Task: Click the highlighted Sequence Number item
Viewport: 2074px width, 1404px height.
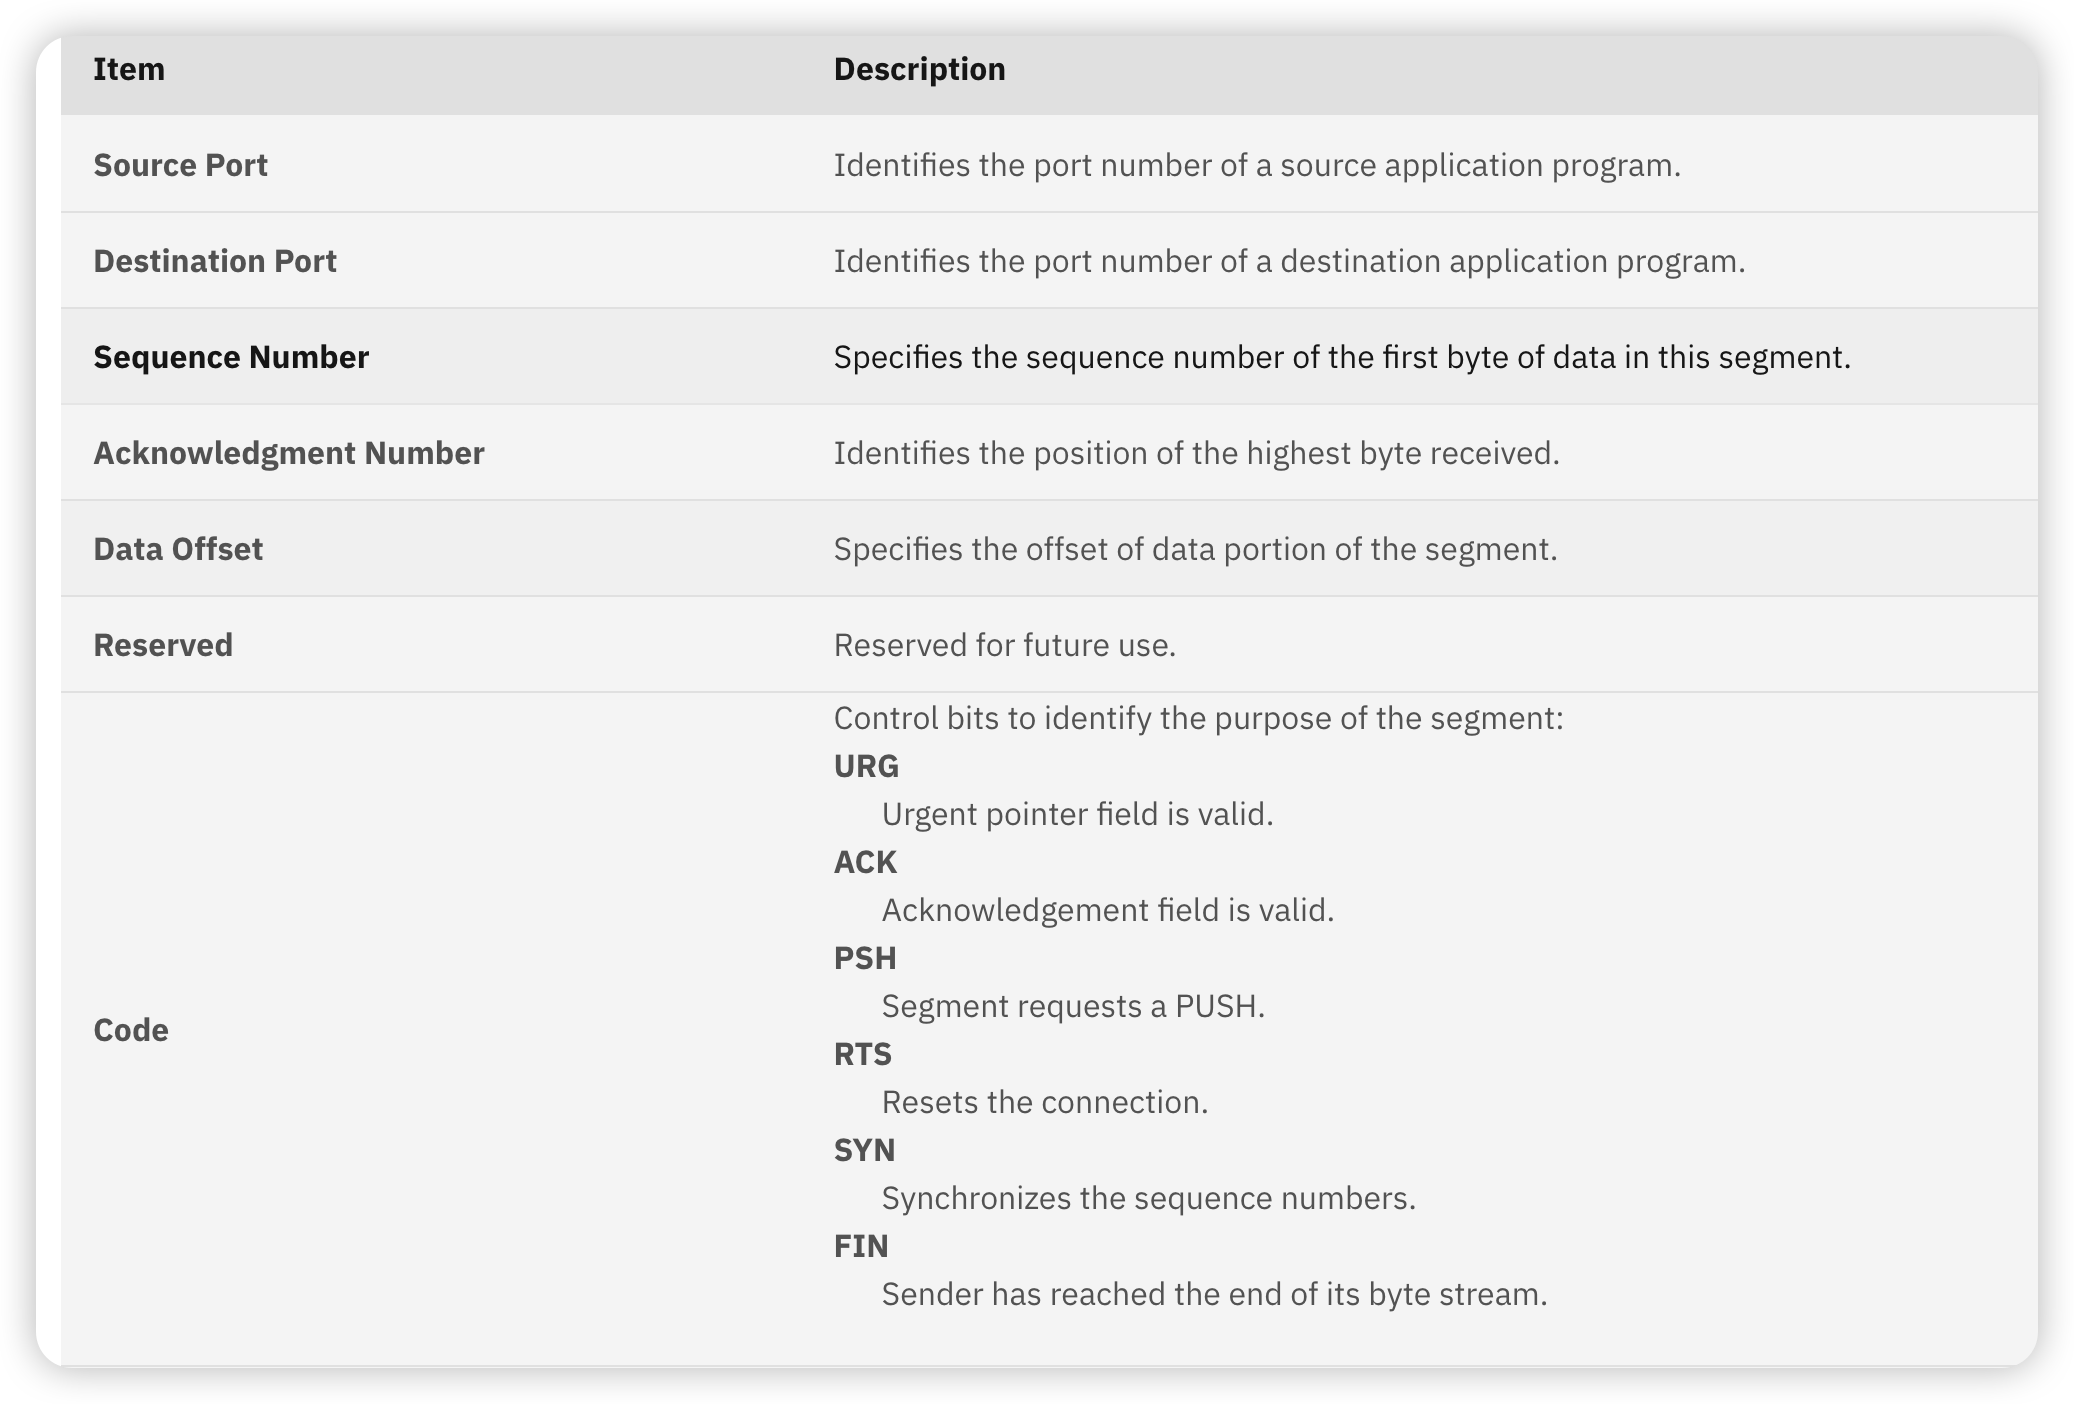Action: coord(231,357)
